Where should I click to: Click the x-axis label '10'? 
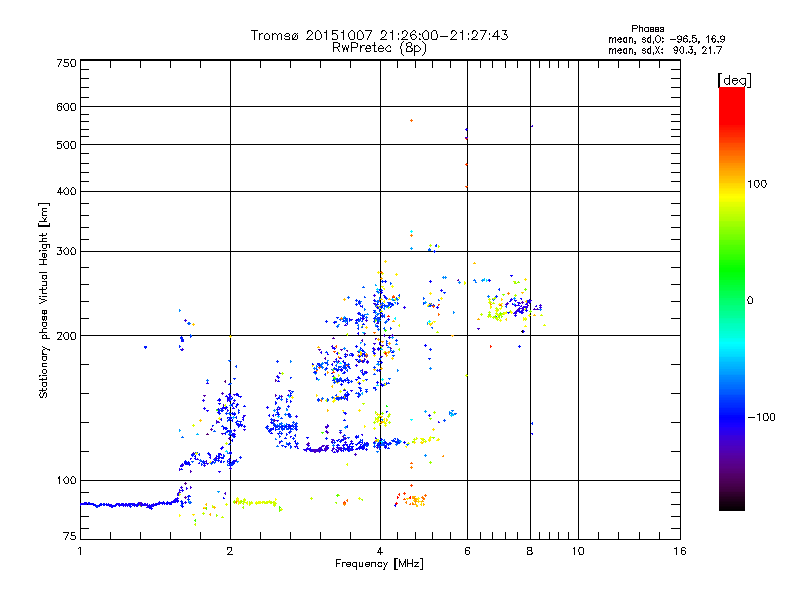(x=578, y=551)
